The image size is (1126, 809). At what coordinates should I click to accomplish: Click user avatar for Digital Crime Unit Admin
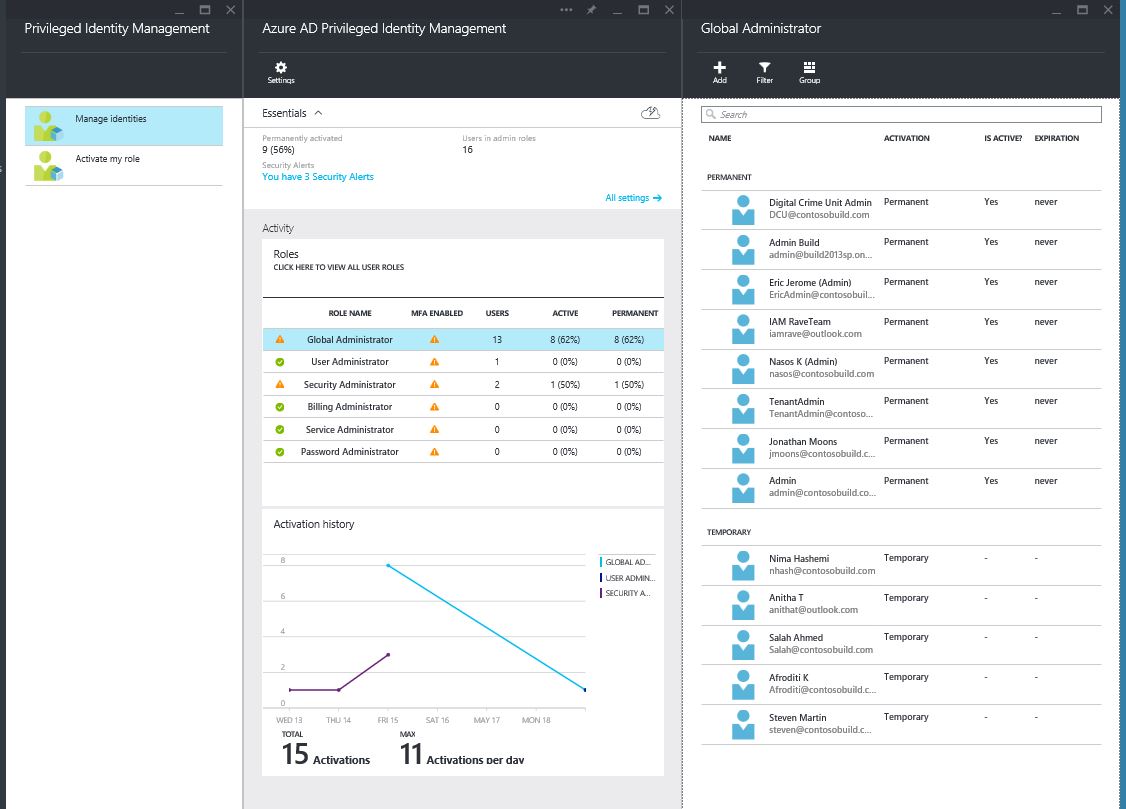point(743,210)
